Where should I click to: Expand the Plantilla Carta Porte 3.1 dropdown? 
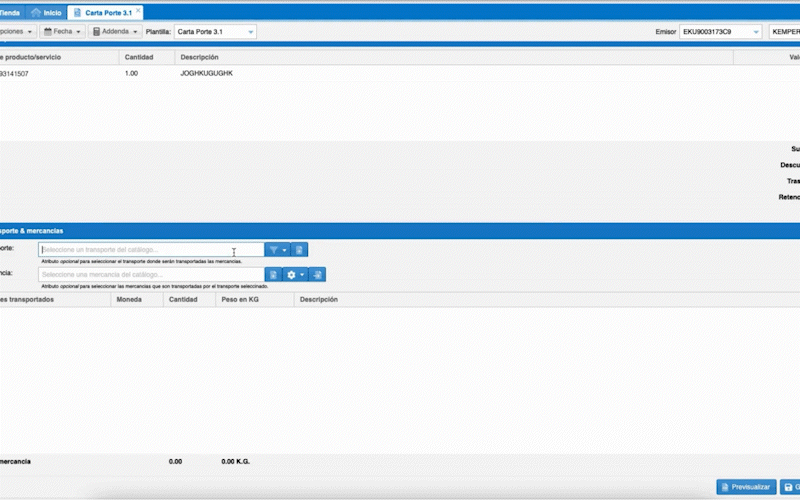pyautogui.click(x=251, y=32)
